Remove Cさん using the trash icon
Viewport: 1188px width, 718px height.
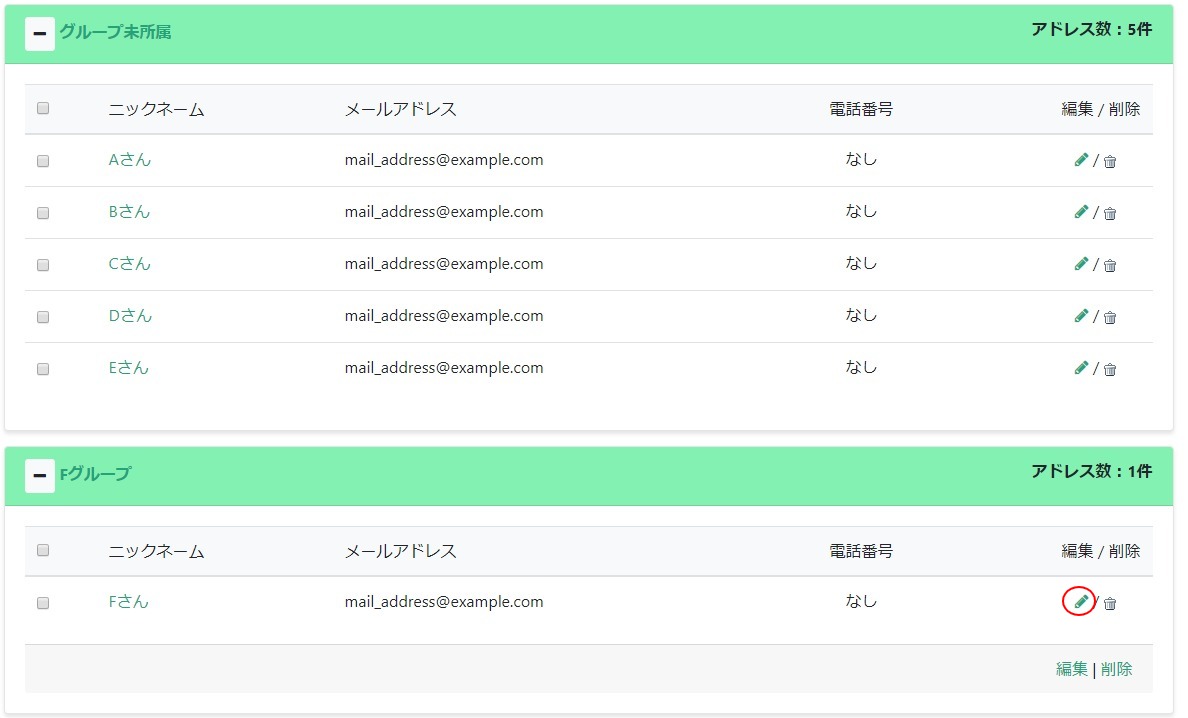[x=1110, y=265]
